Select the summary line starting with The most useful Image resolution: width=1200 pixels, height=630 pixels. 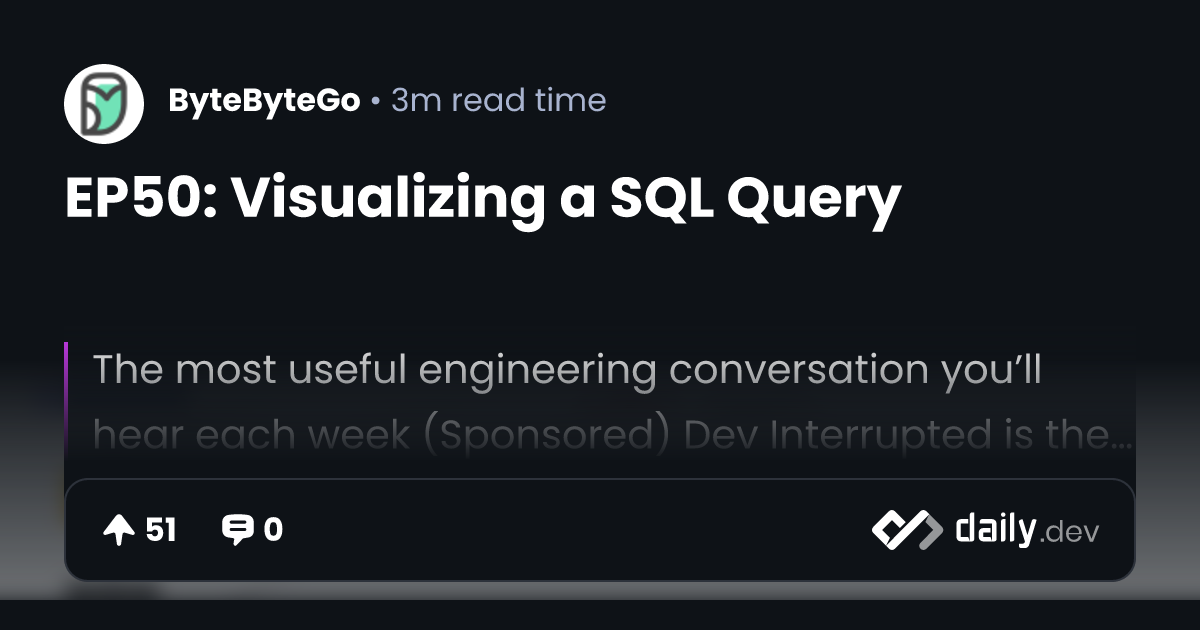(x=568, y=370)
